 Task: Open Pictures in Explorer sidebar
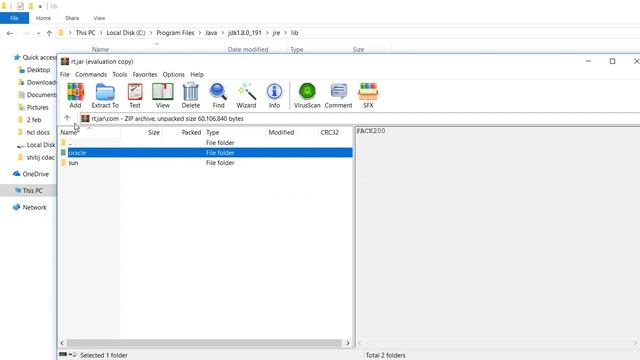pos(33,107)
